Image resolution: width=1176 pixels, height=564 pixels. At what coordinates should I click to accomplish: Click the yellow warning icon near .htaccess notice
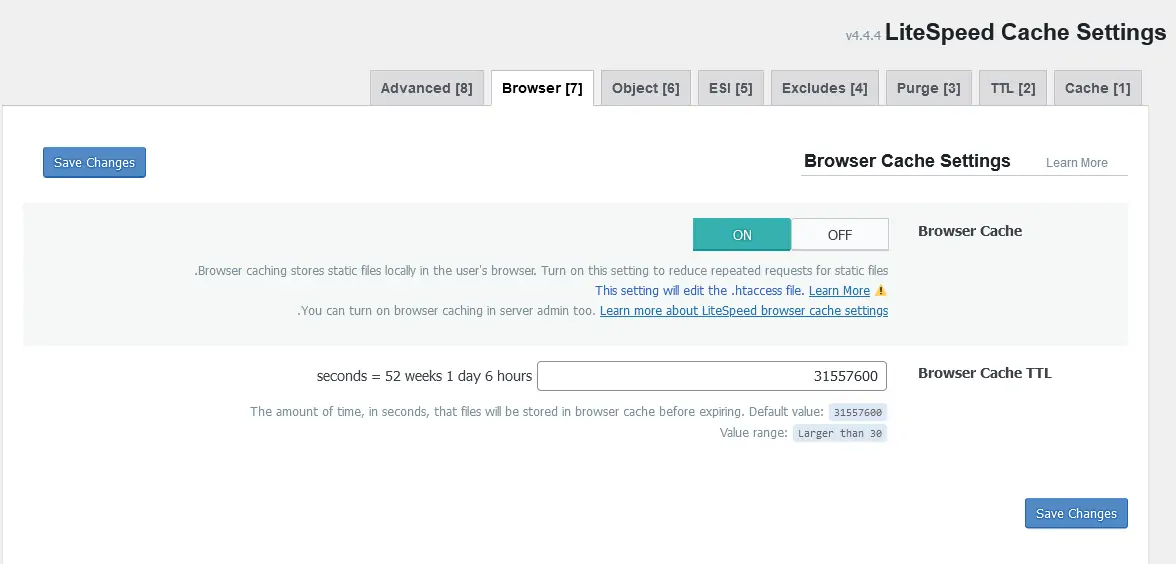click(881, 291)
